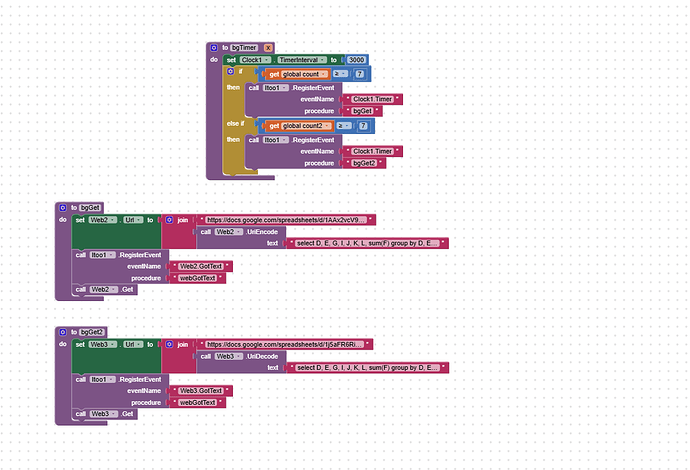
Task: Open comparison operator dropdown for global count
Action: tap(340, 74)
